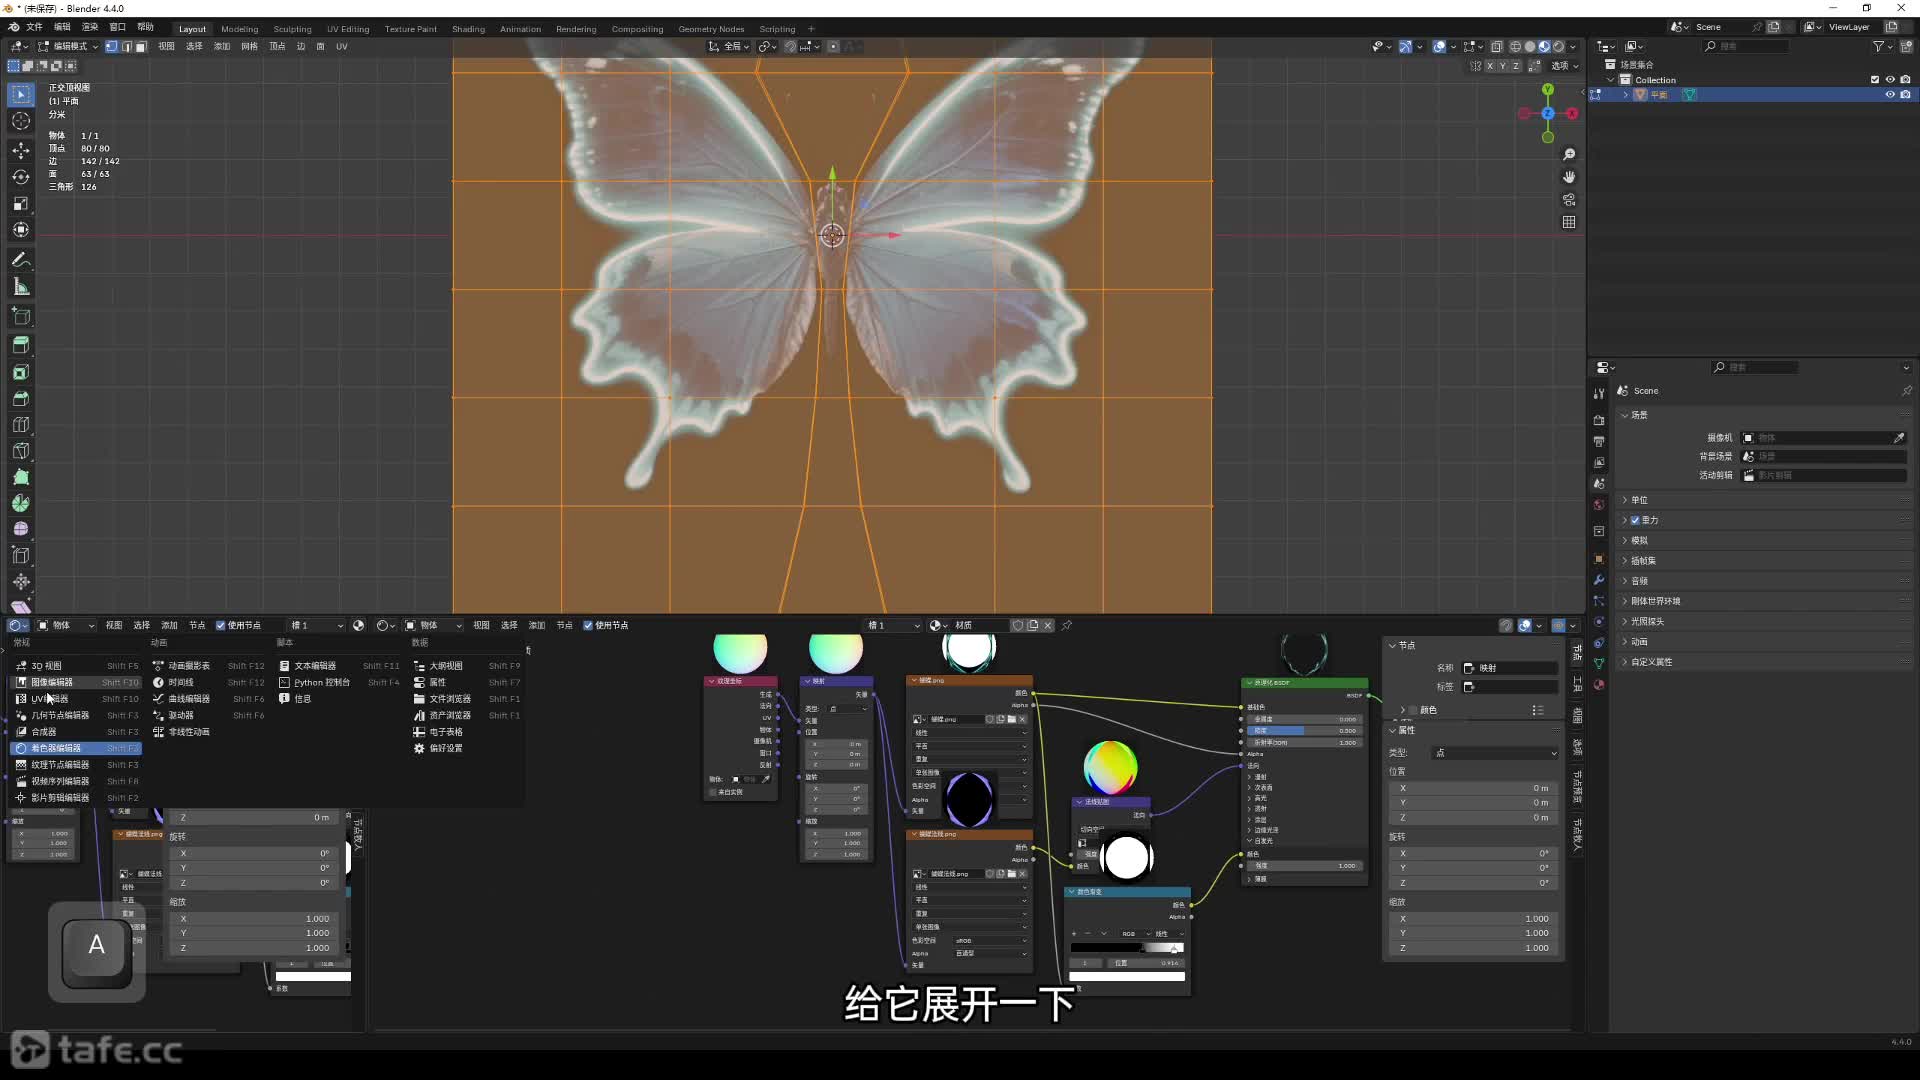
Task: Open the World properties tab icon
Action: pos(1599,505)
